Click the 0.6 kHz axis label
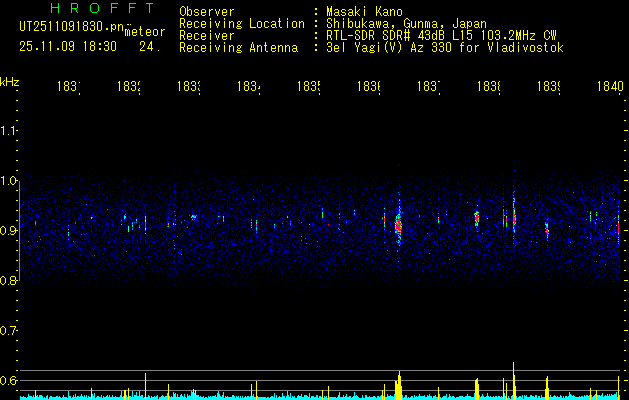The width and height of the screenshot is (629, 400). 8,380
